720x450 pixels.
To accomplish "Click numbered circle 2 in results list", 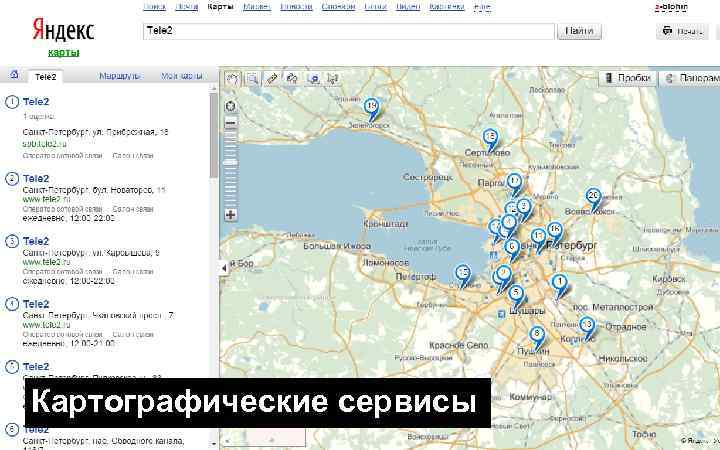I will tap(12, 179).
